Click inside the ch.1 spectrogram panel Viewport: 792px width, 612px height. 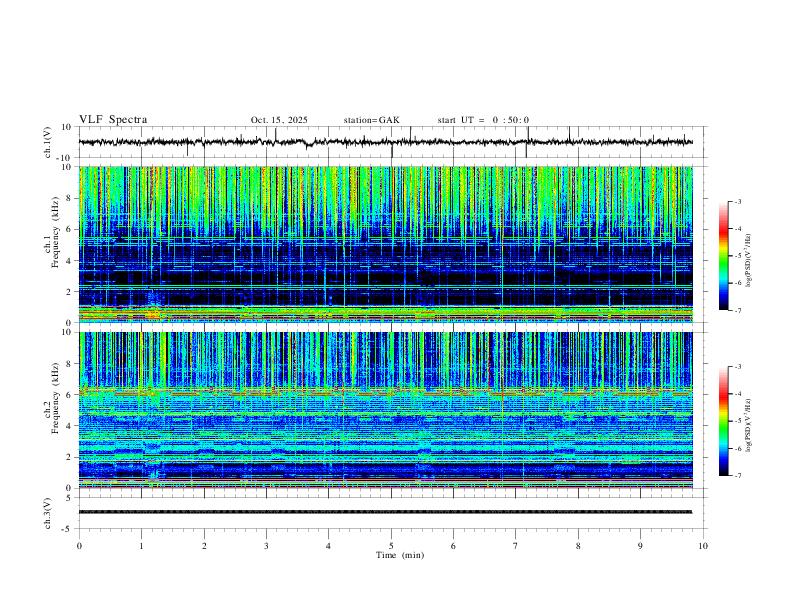(385, 244)
